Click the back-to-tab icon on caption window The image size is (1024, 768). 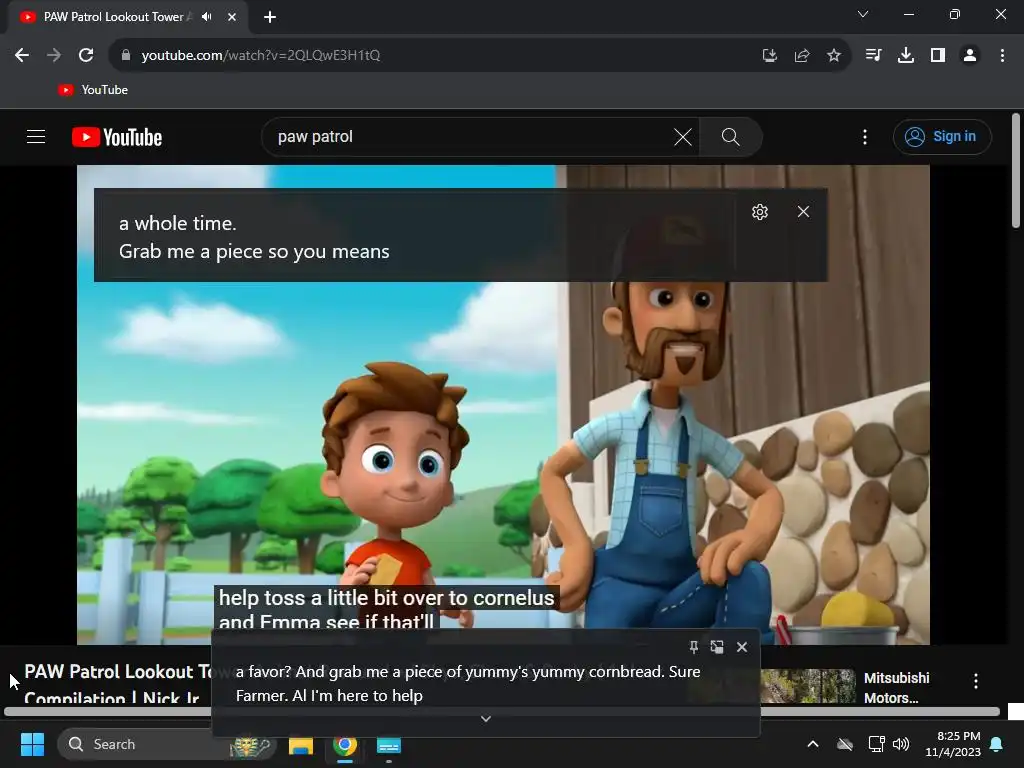[x=717, y=647]
